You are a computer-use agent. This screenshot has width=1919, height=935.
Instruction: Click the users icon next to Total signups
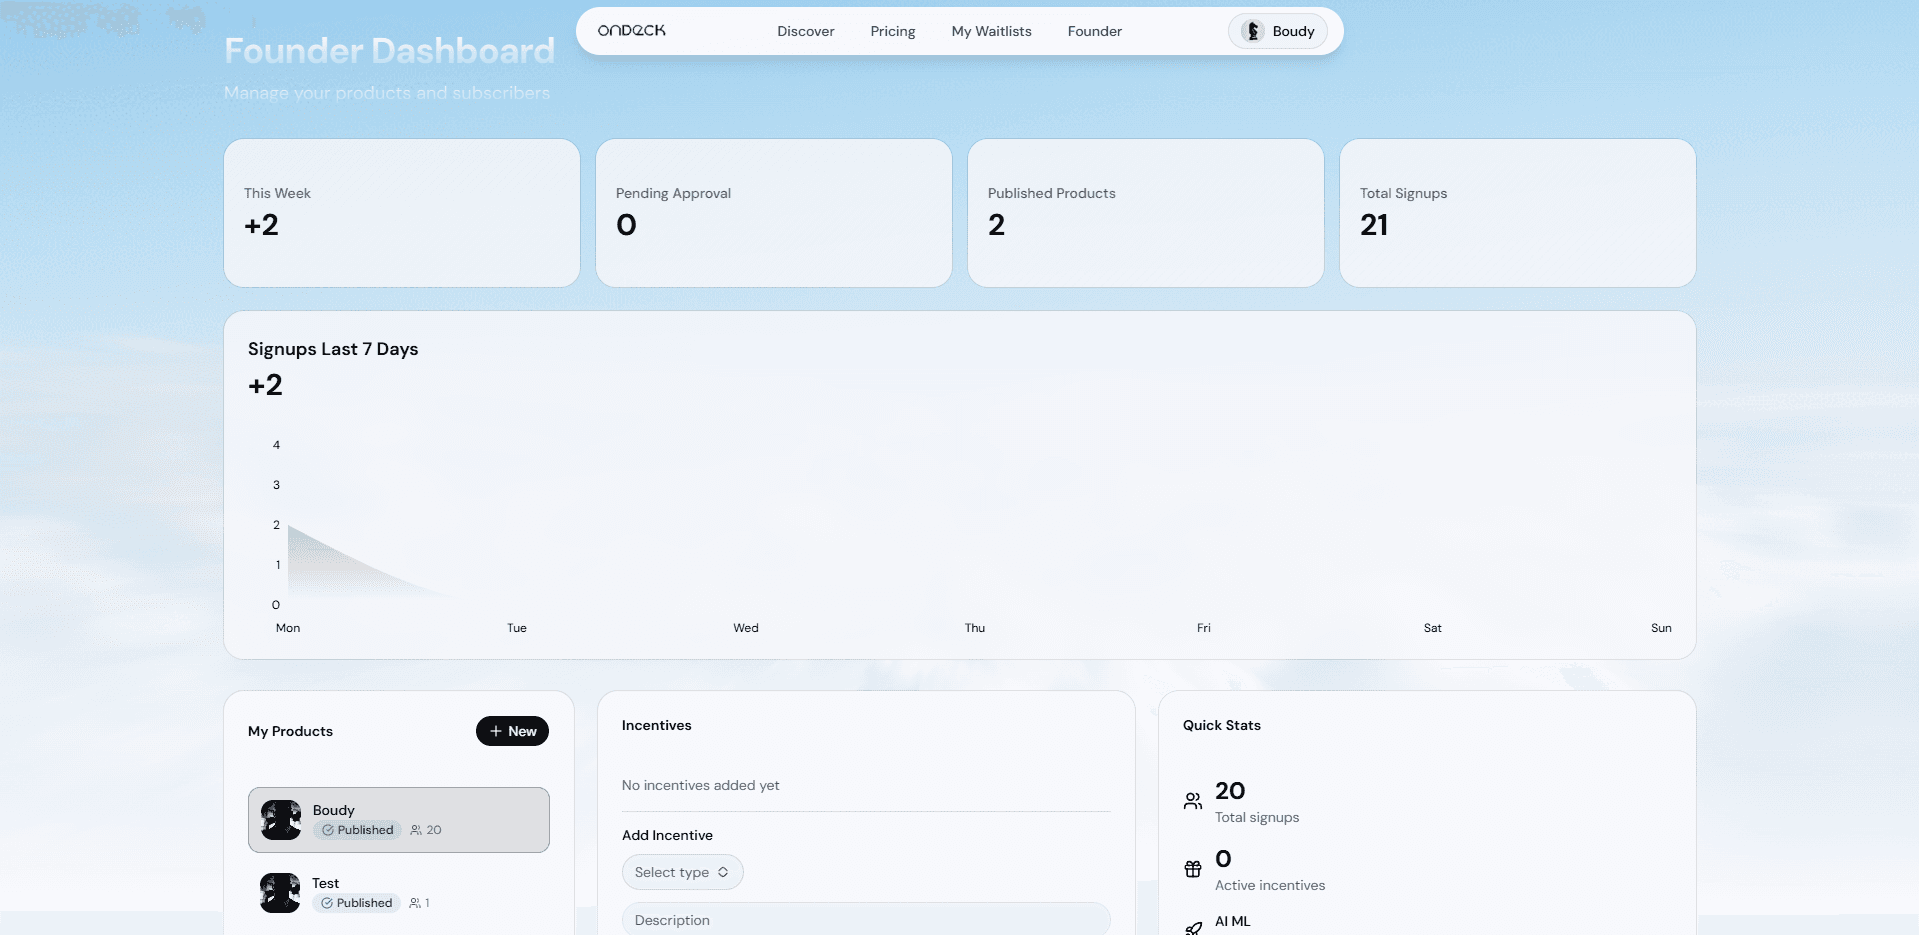click(1192, 800)
